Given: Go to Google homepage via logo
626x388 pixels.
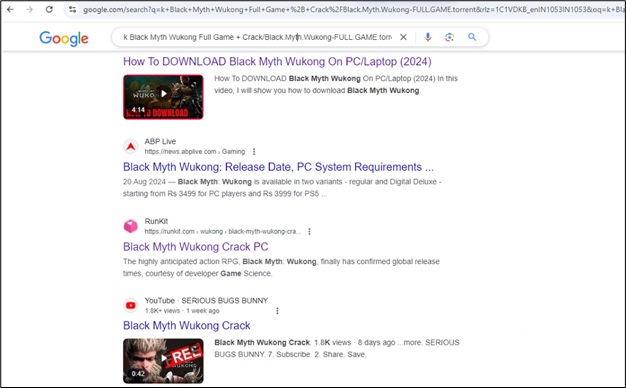Looking at the screenshot, I should pyautogui.click(x=64, y=38).
